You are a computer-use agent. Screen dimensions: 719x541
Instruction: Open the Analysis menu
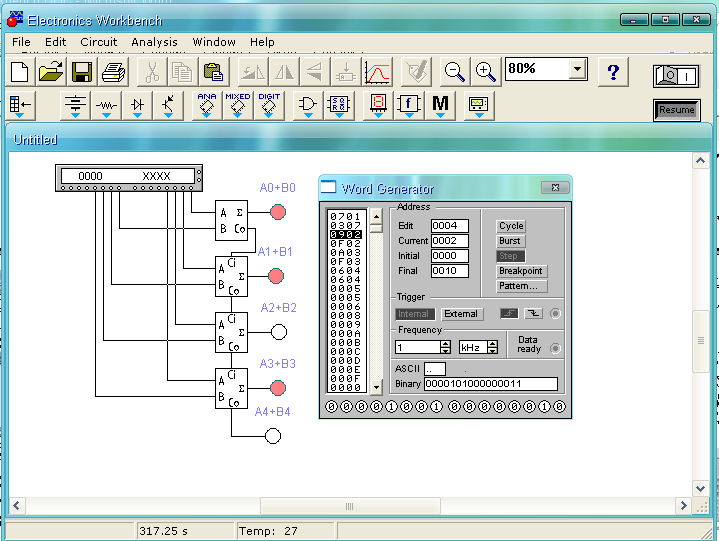(155, 42)
